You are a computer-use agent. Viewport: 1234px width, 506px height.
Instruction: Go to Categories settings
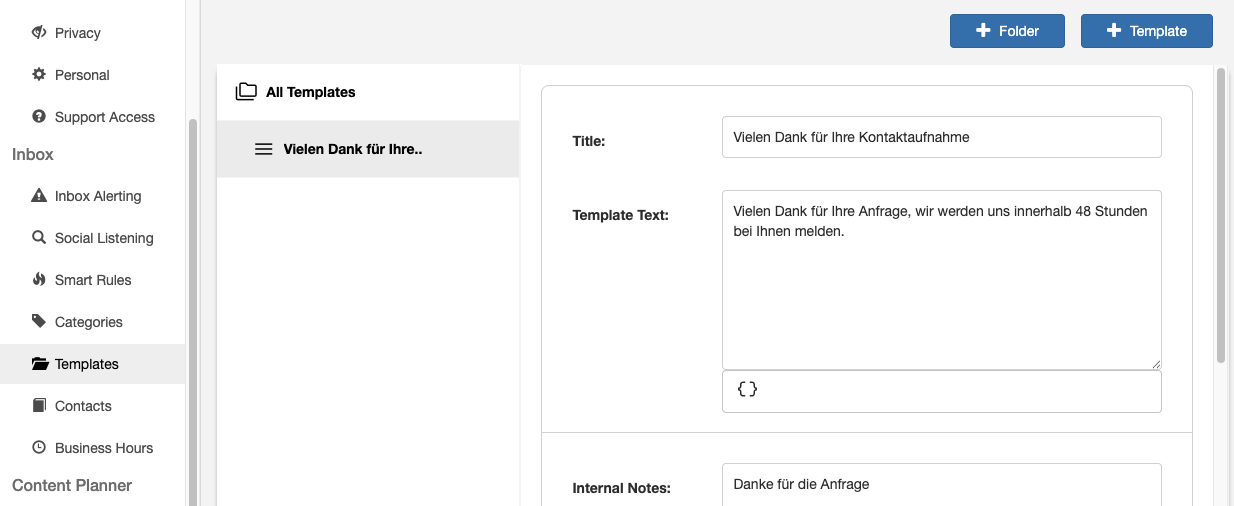[x=93, y=322]
